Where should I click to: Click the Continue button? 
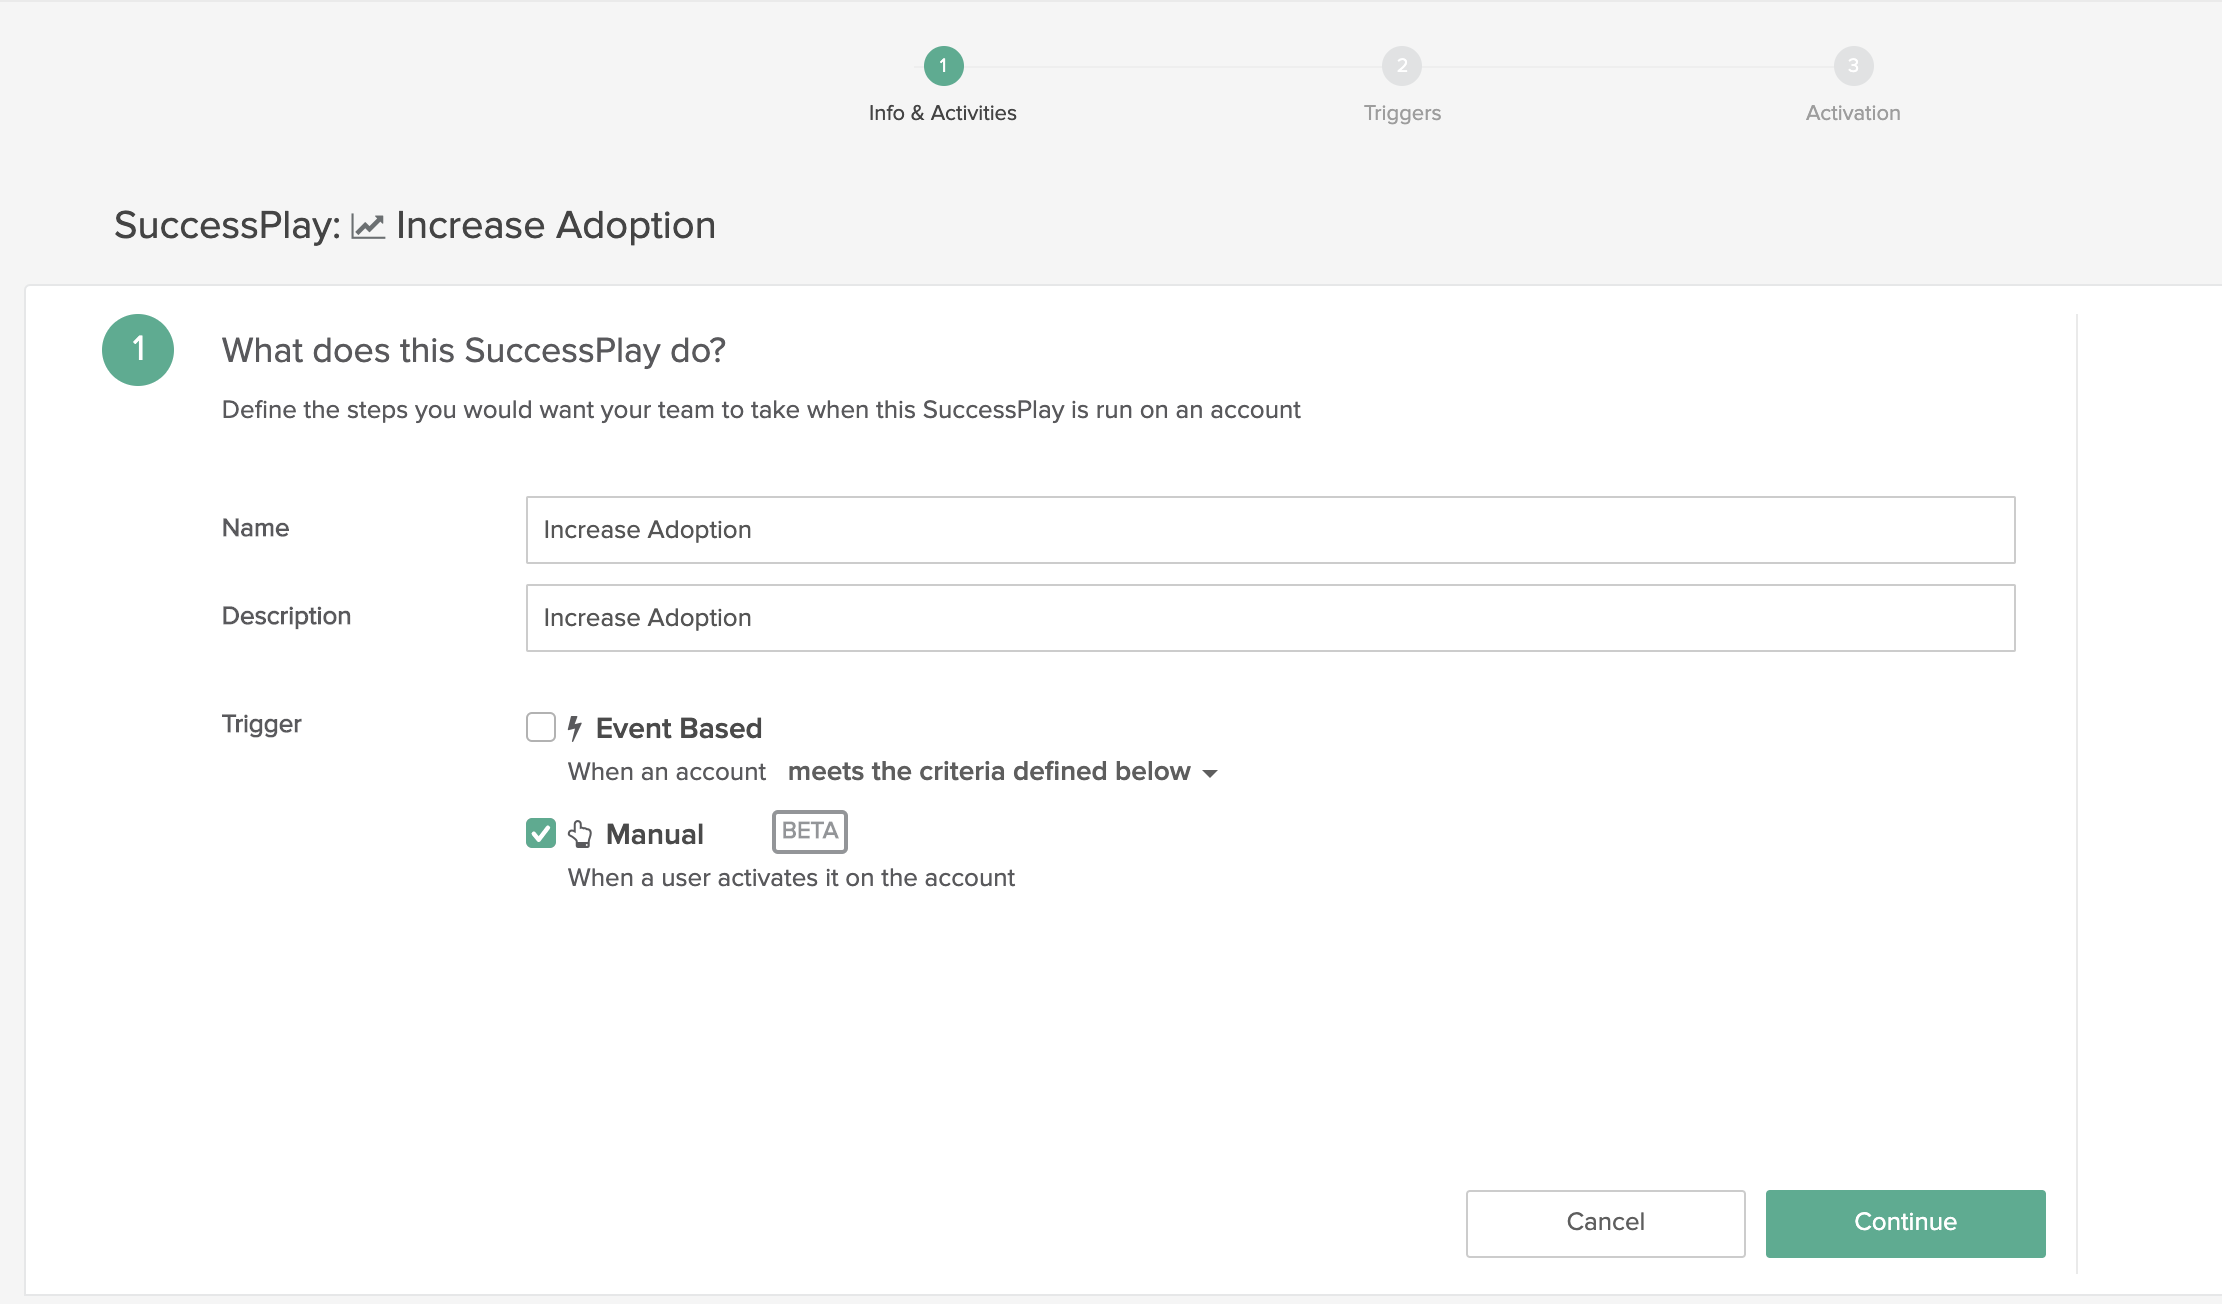1906,1223
